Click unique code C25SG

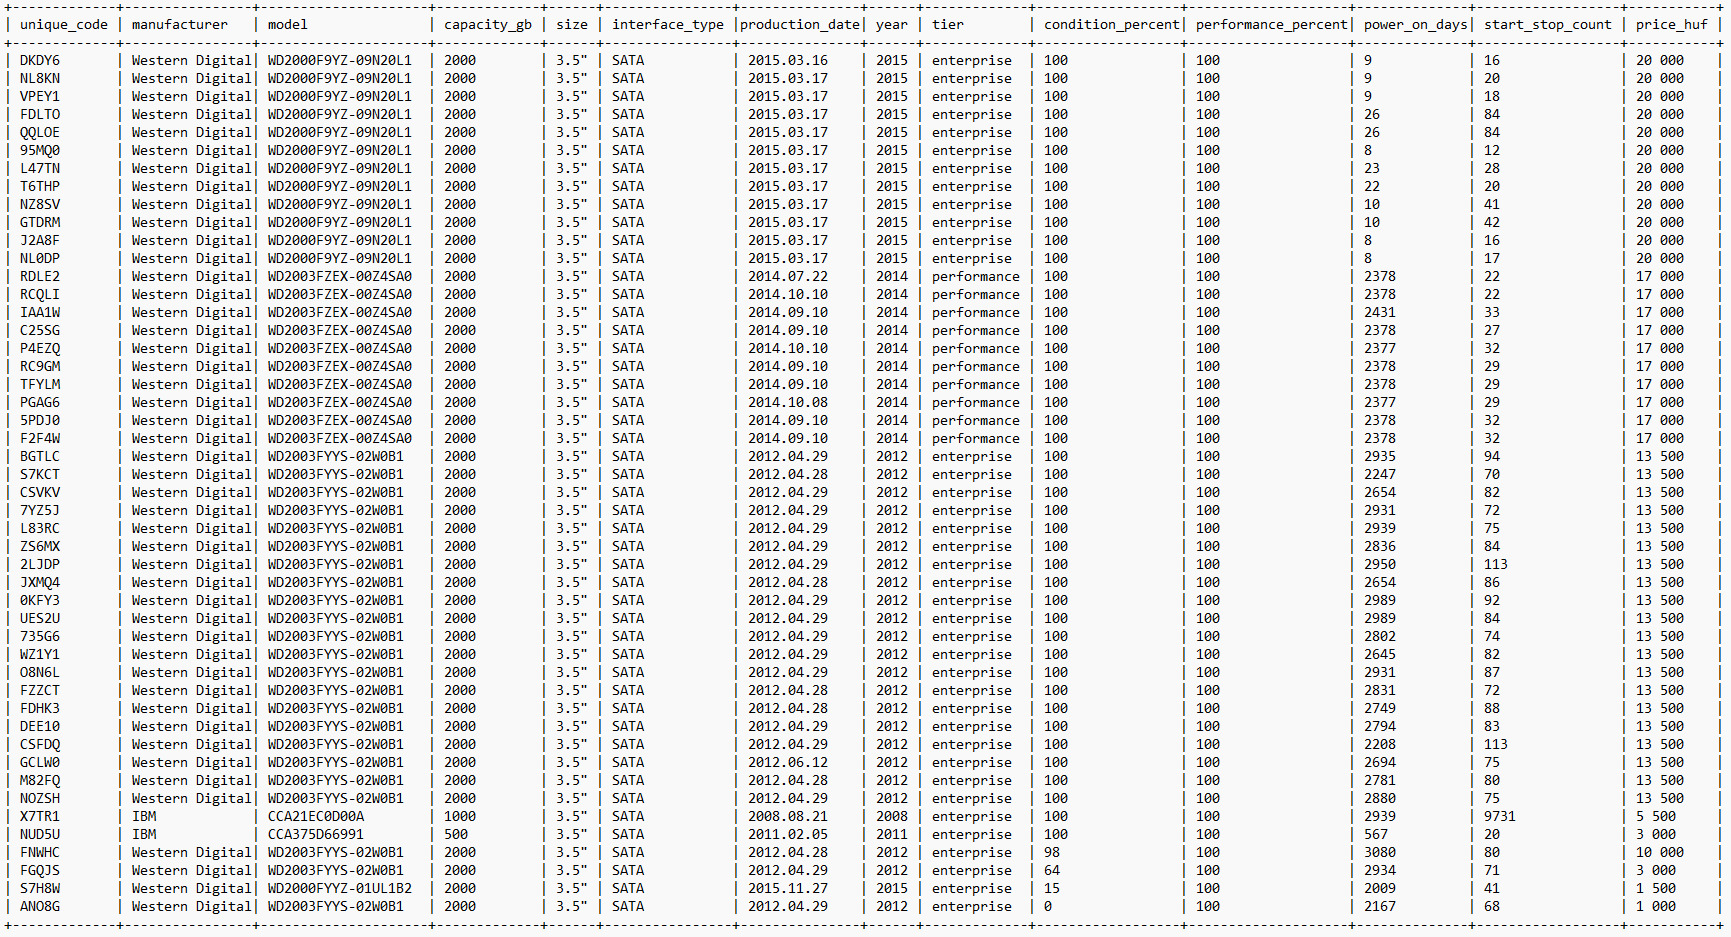coord(40,330)
